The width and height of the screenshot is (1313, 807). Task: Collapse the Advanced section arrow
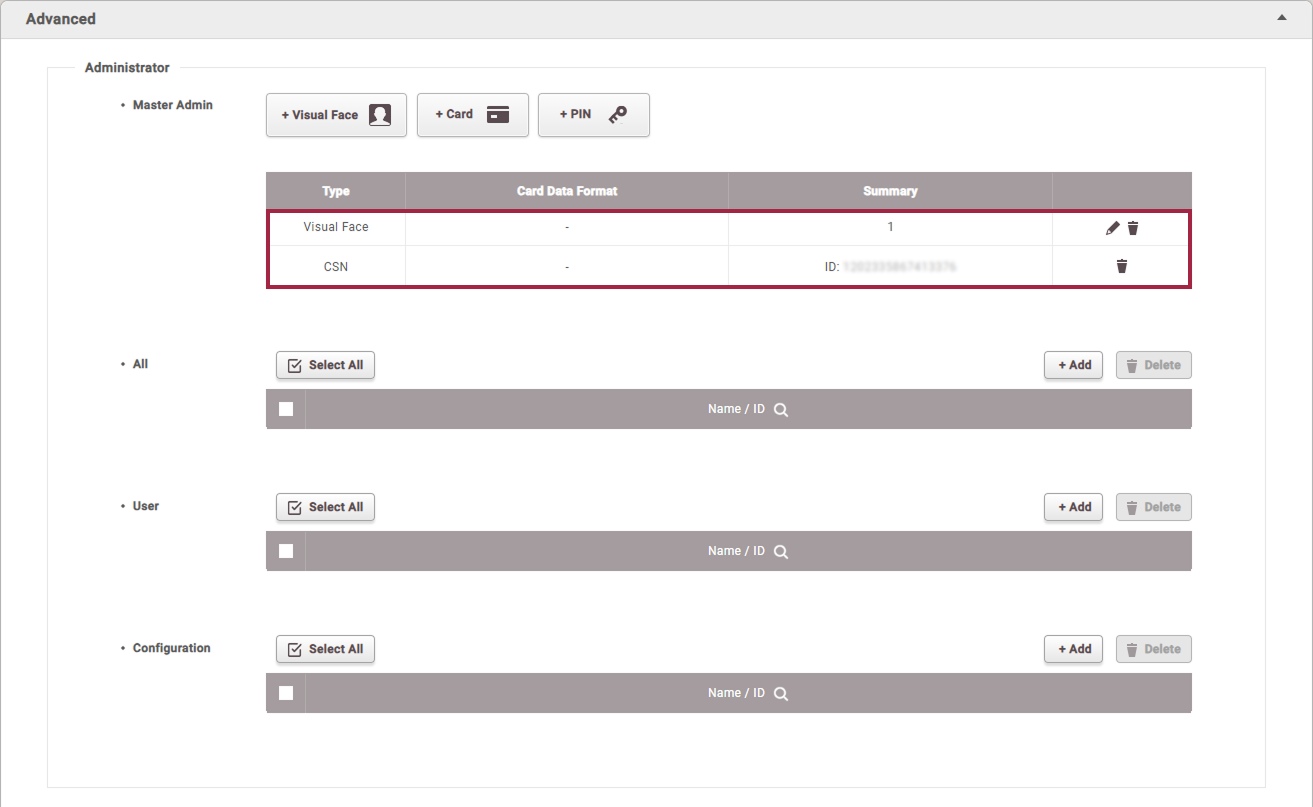coord(1282,18)
